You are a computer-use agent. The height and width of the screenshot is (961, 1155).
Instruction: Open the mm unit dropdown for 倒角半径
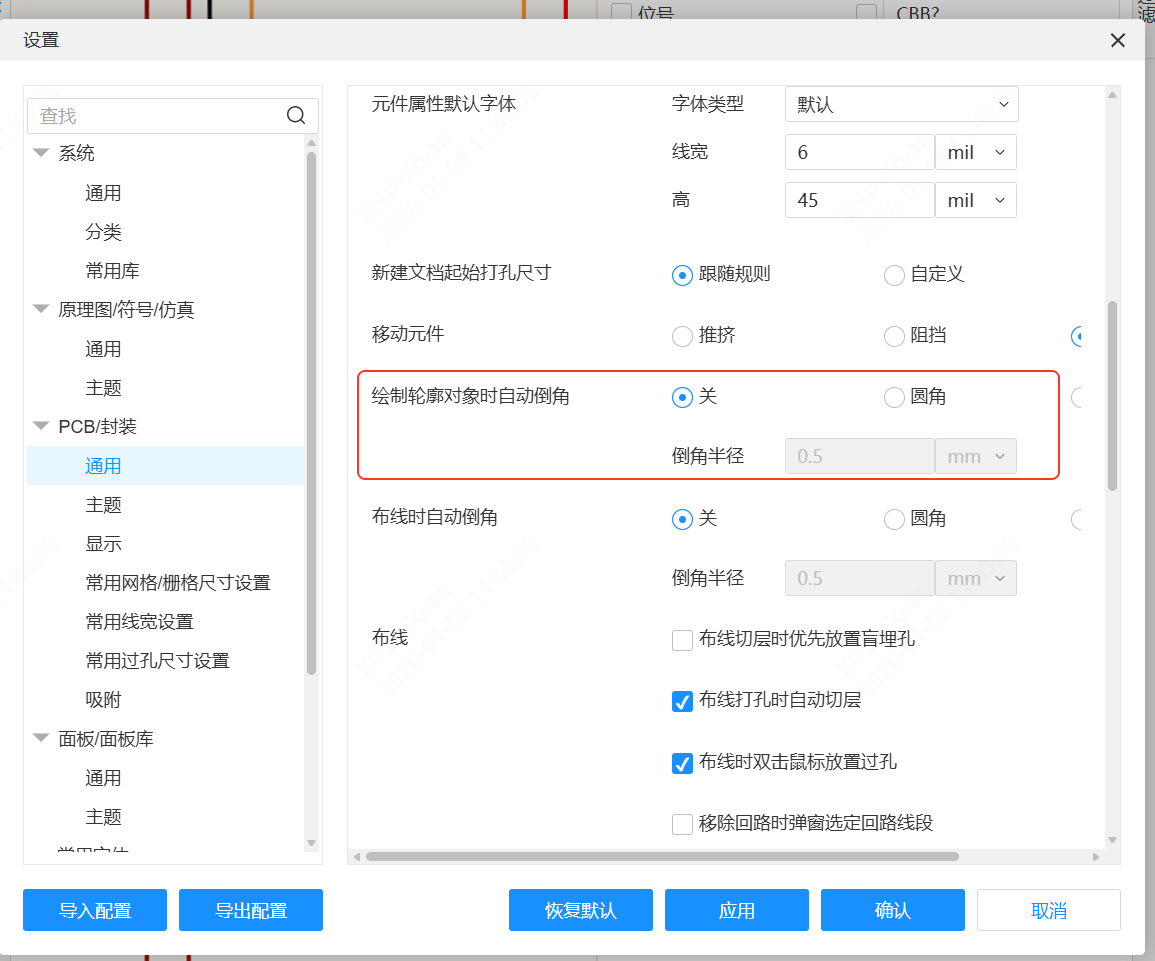point(975,455)
